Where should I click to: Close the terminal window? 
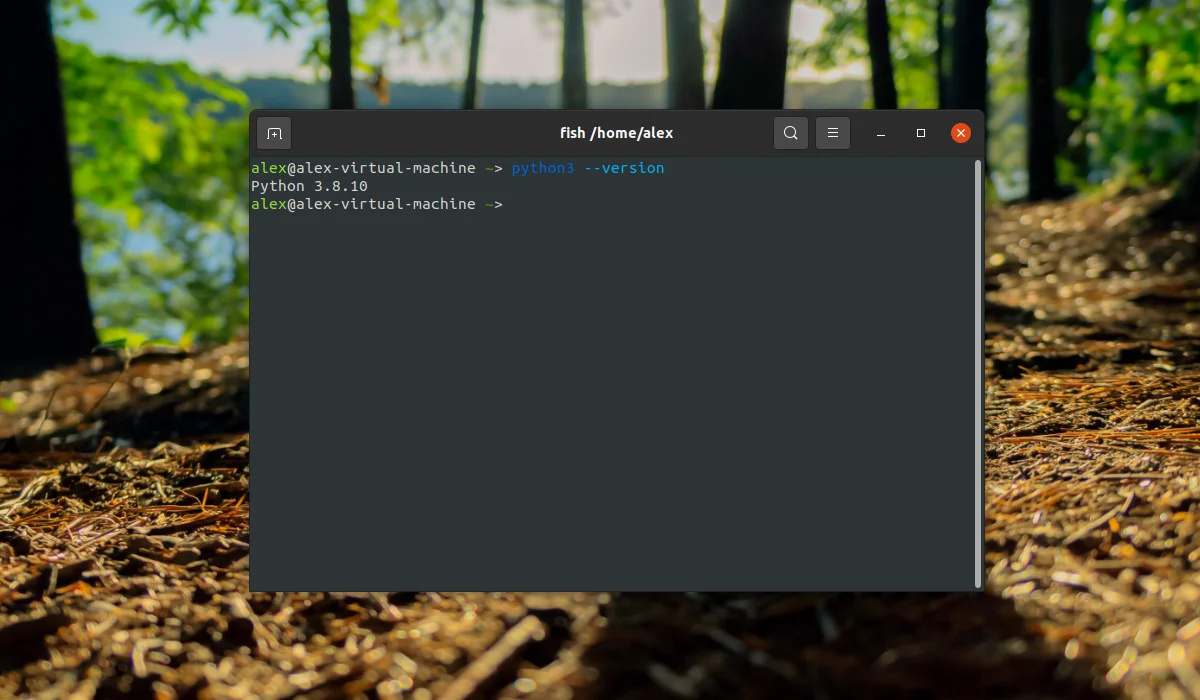click(x=961, y=133)
